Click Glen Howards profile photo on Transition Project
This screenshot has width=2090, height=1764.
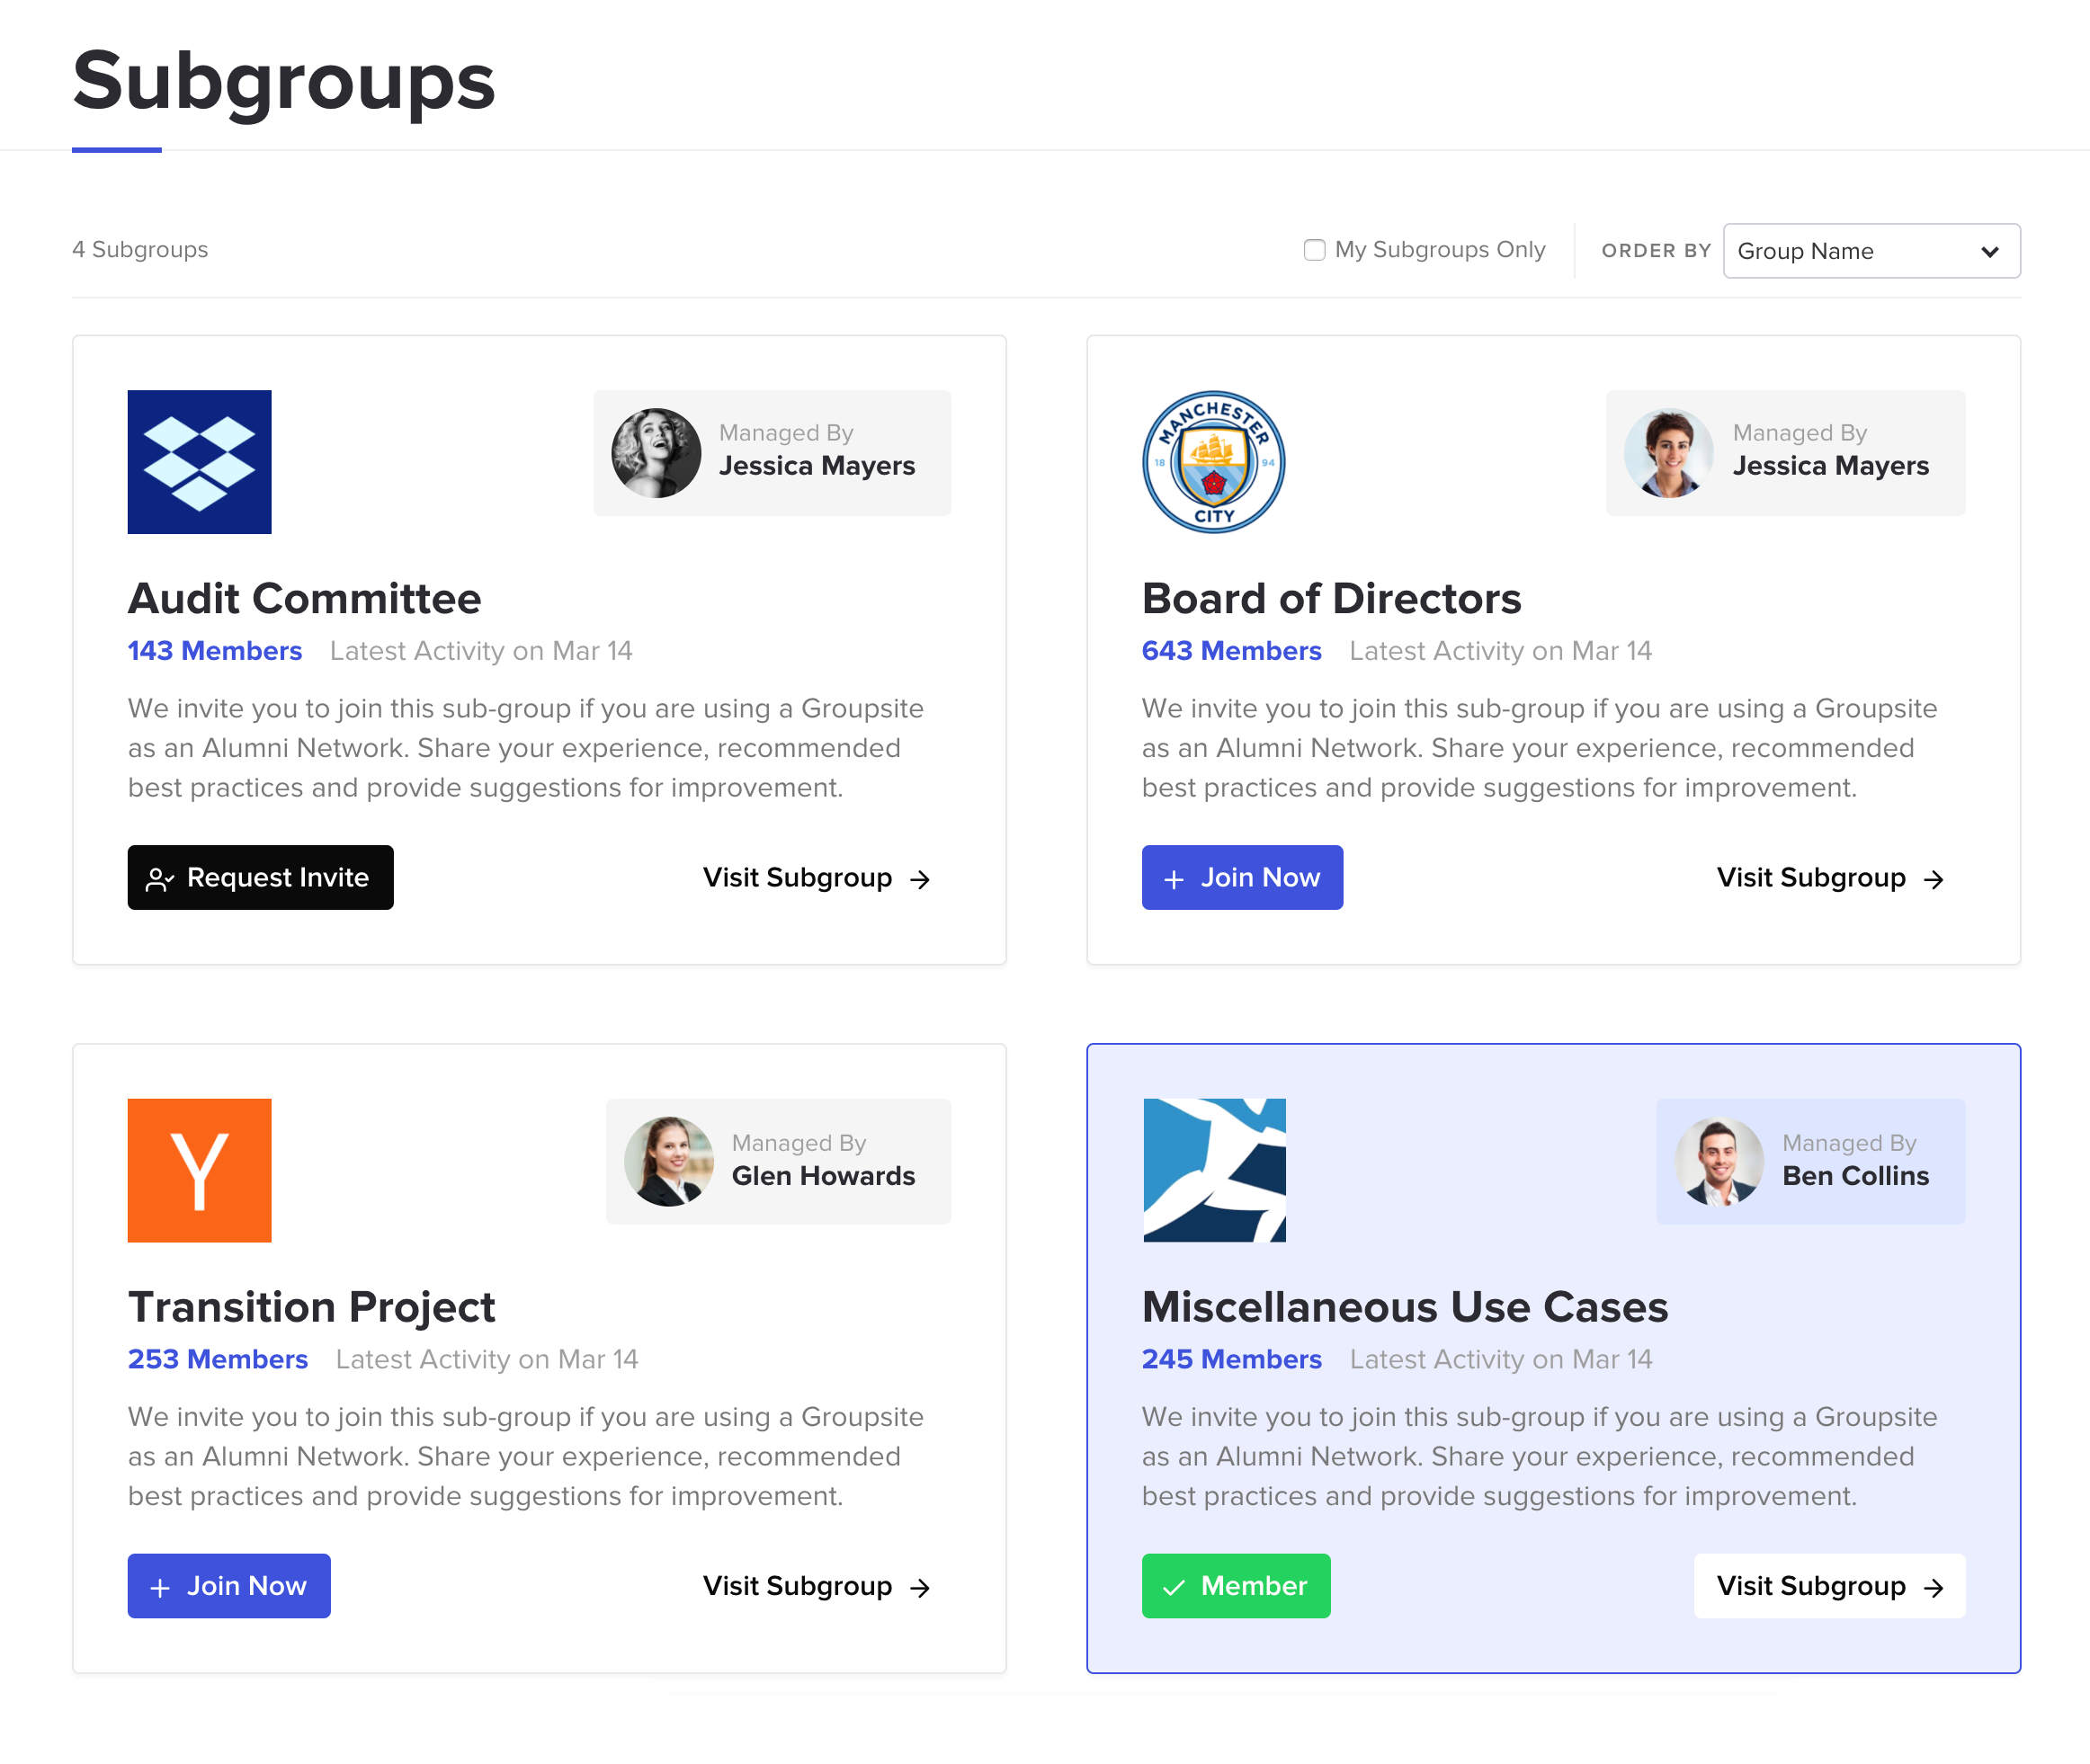tap(669, 1160)
